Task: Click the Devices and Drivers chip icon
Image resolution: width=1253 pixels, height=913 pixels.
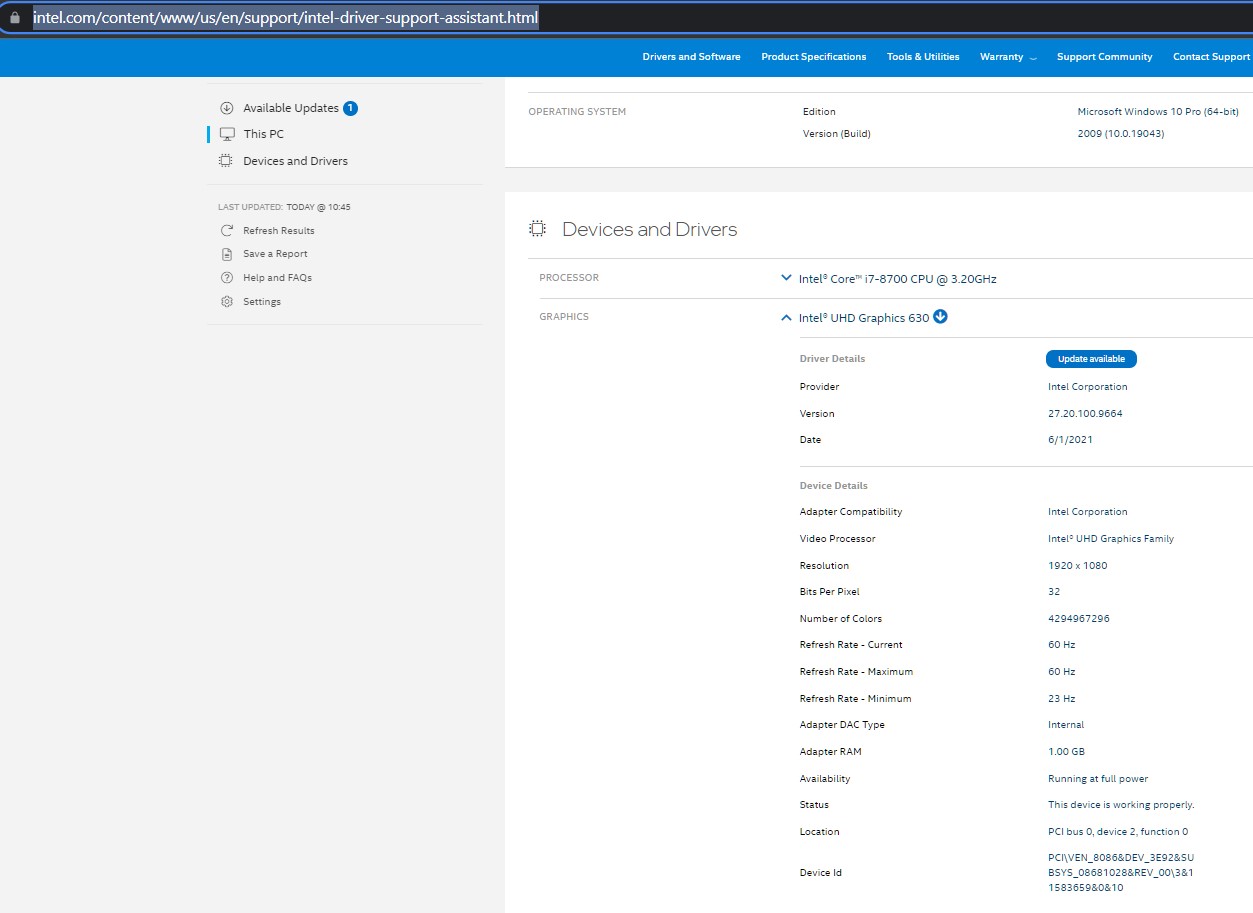Action: click(224, 160)
